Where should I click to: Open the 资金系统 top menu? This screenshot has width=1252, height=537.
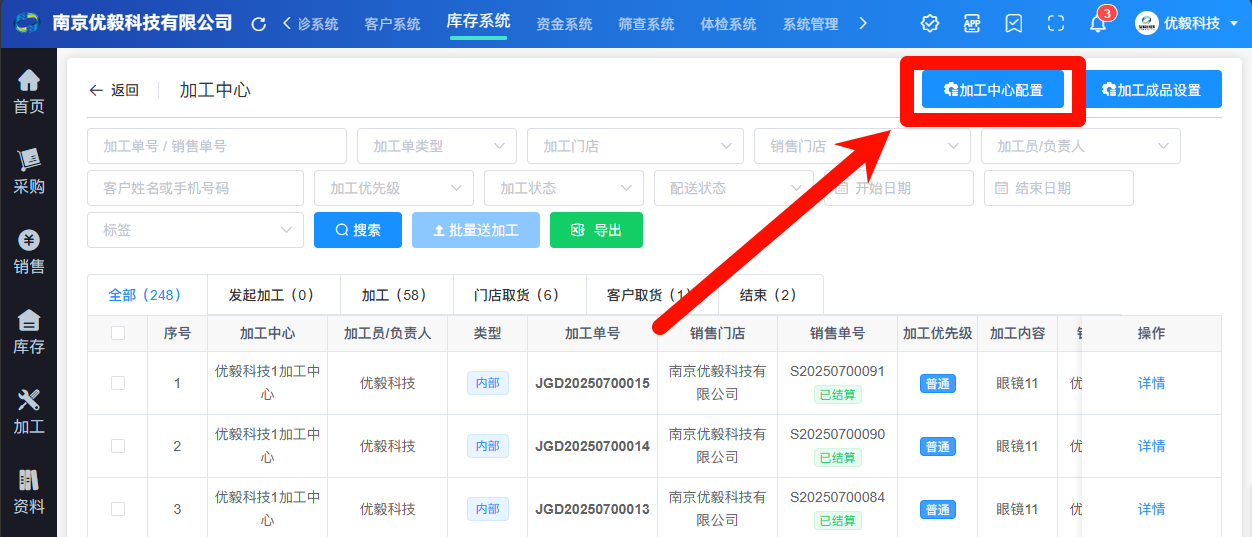pos(564,24)
